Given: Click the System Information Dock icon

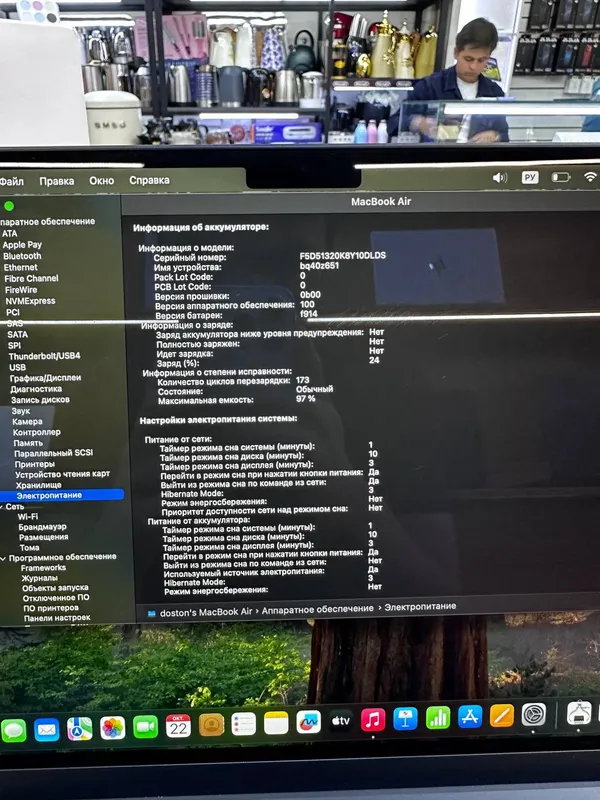Looking at the screenshot, I should click(x=579, y=713).
